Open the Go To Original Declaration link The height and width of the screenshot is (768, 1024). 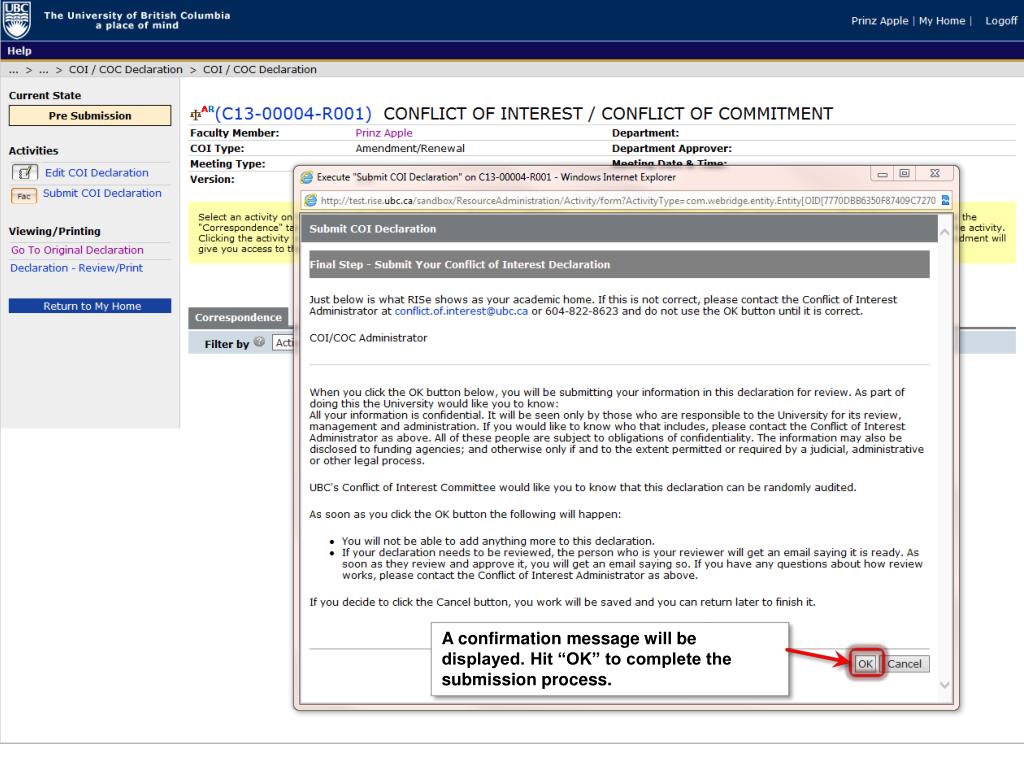click(77, 250)
